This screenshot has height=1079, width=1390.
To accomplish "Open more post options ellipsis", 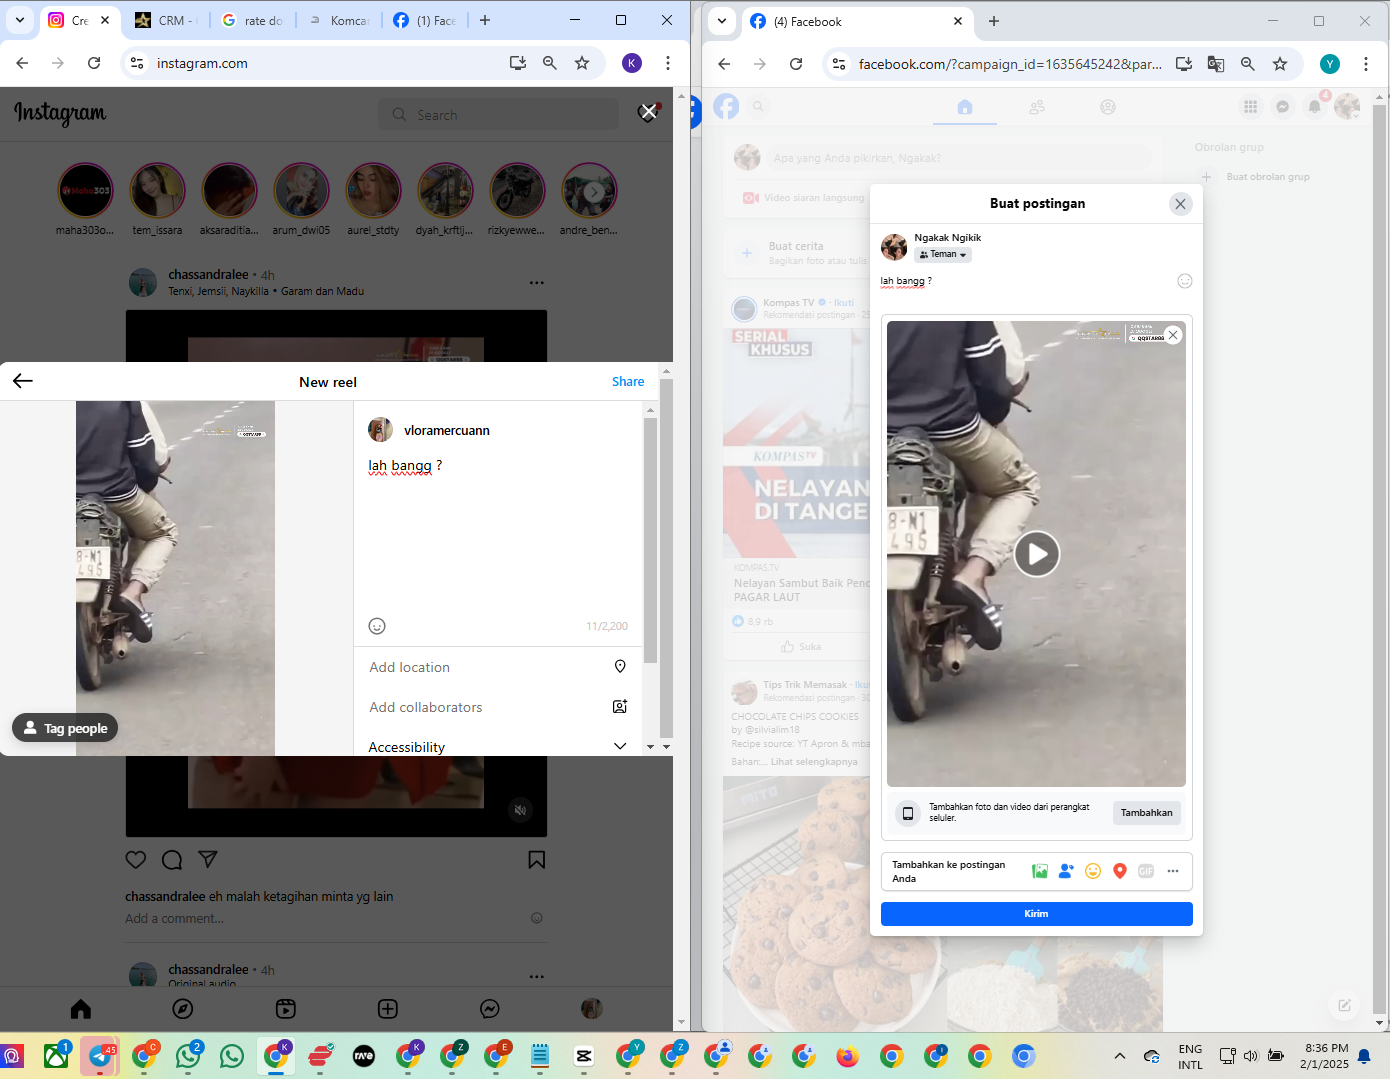I will (x=1173, y=871).
